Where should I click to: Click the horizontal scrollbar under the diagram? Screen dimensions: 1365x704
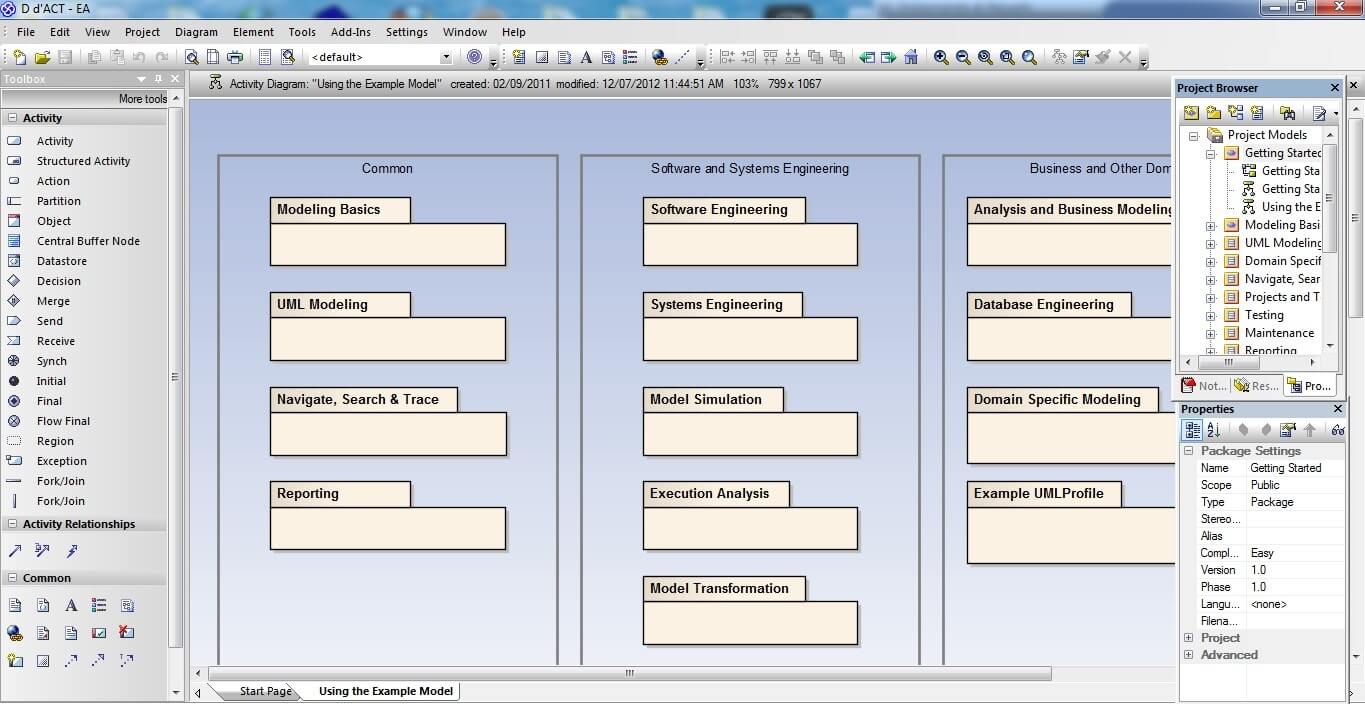coord(629,674)
